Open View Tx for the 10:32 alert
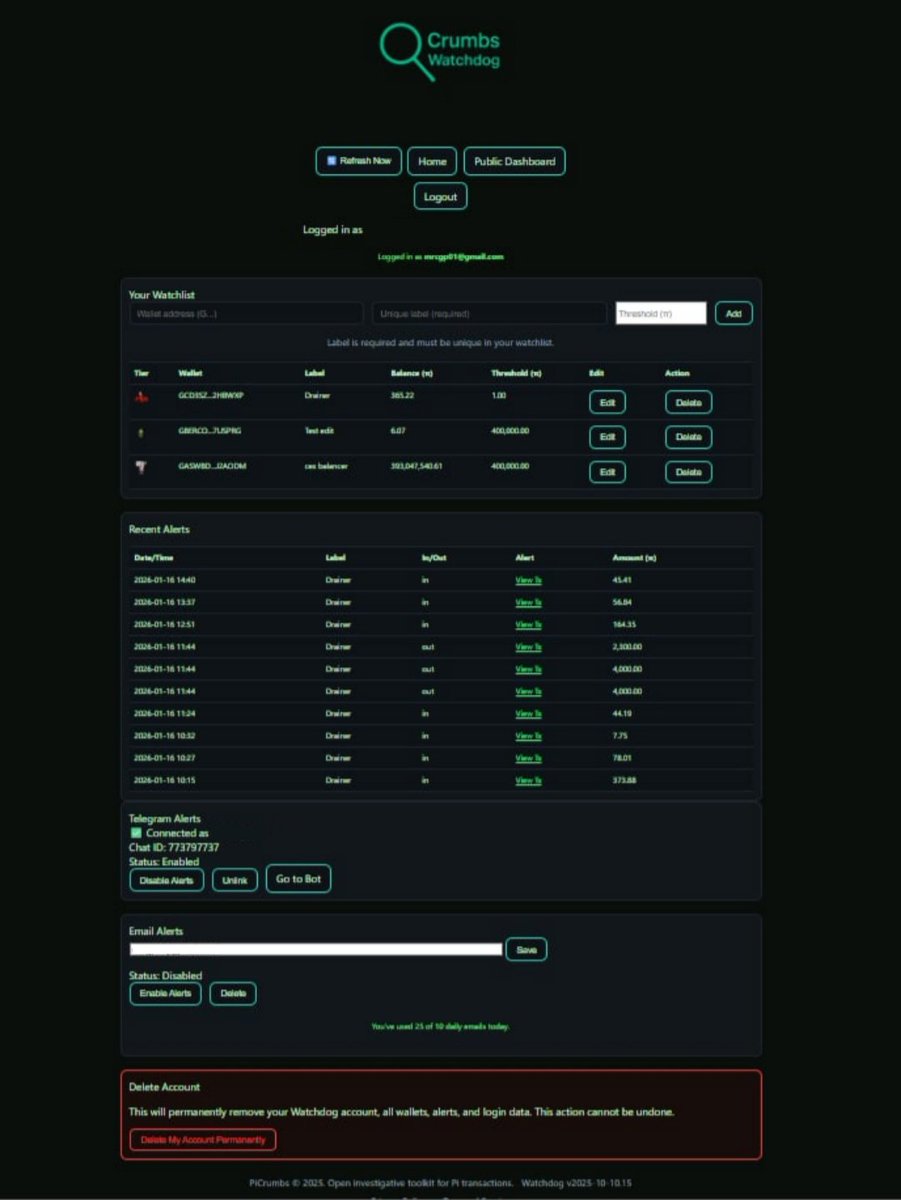Image resolution: width=901 pixels, height=1200 pixels. tap(528, 736)
